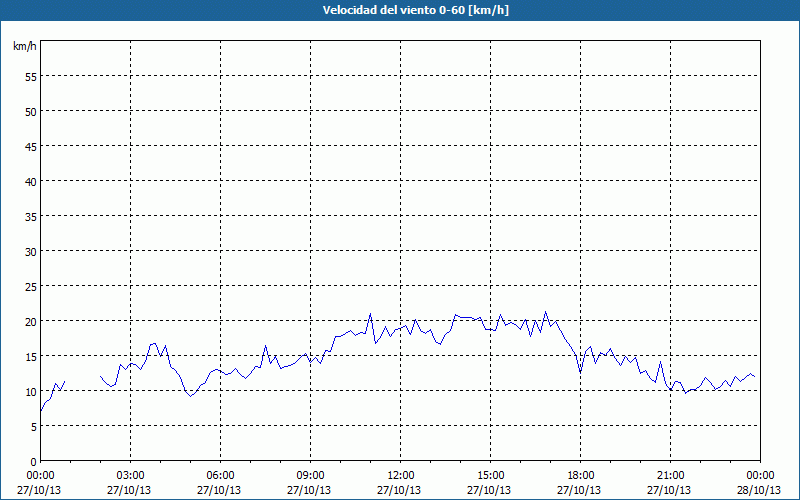Click the 'km/h' unit label on the y-axis
Image resolution: width=800 pixels, height=500 pixels.
click(x=24, y=46)
